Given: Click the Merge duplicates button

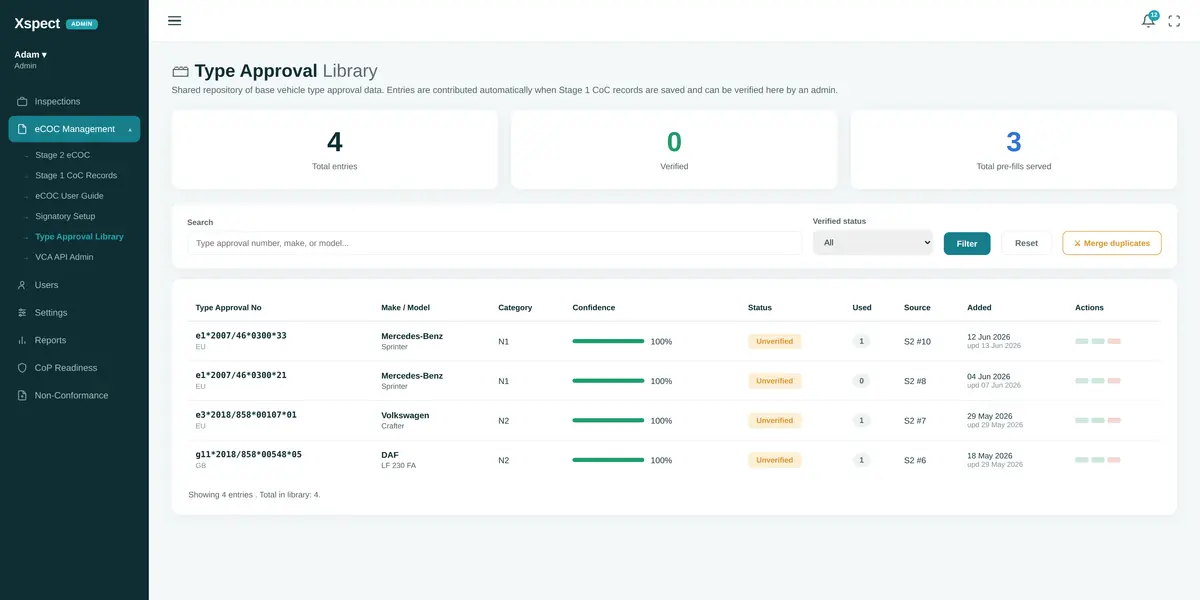Looking at the screenshot, I should [x=1112, y=243].
